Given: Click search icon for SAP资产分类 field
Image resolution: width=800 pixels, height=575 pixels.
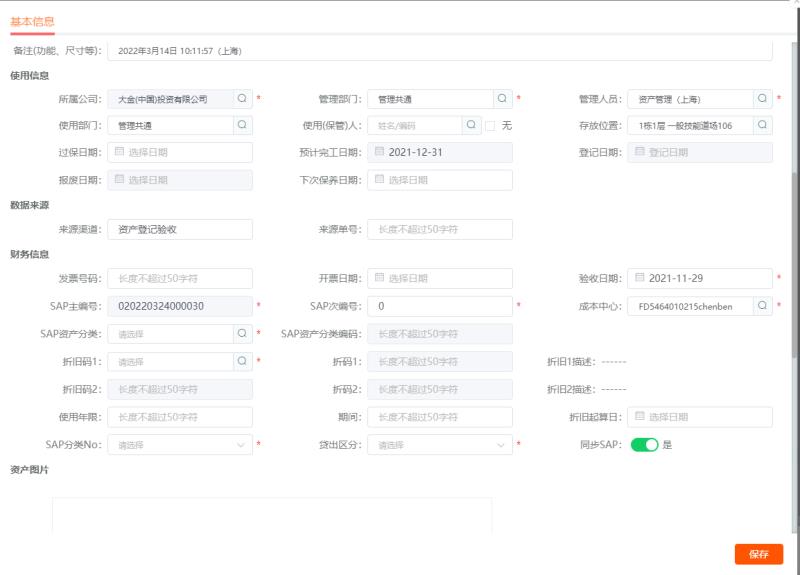Looking at the screenshot, I should [x=242, y=333].
